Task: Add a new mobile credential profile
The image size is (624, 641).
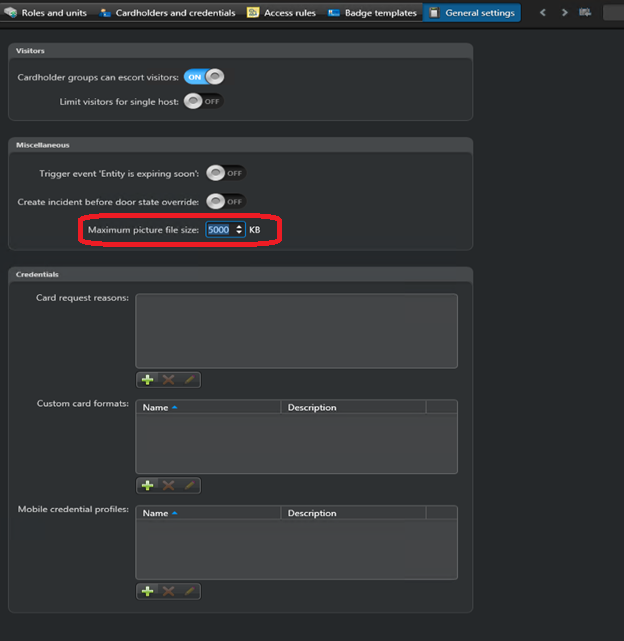Action: [147, 591]
